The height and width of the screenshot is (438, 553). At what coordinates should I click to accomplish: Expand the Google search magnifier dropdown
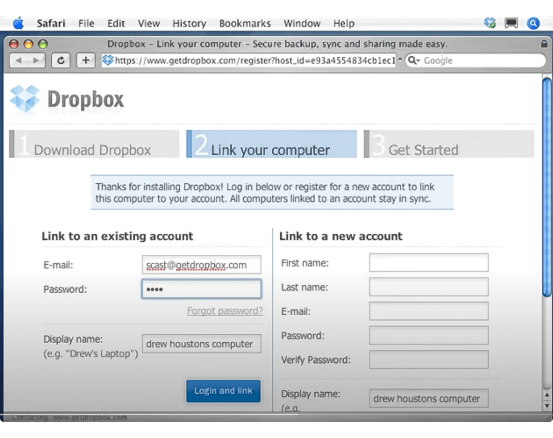(413, 61)
